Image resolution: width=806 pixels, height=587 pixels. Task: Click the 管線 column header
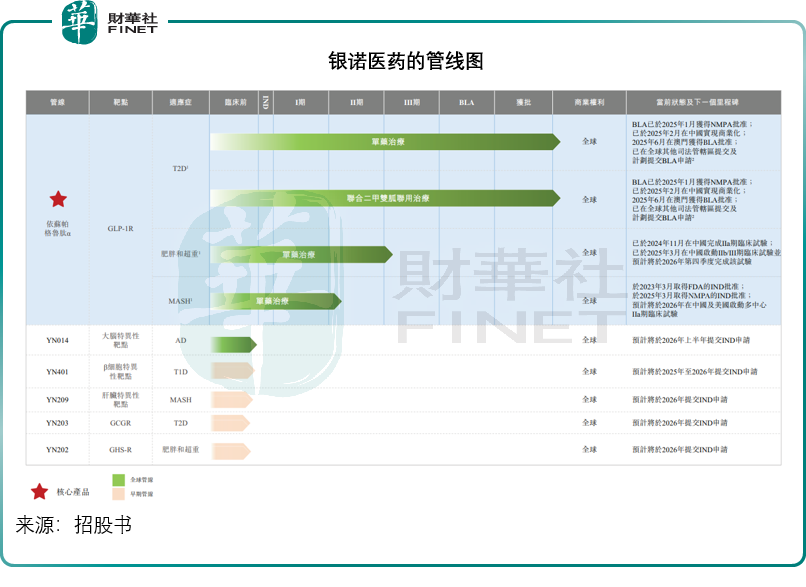coord(58,102)
